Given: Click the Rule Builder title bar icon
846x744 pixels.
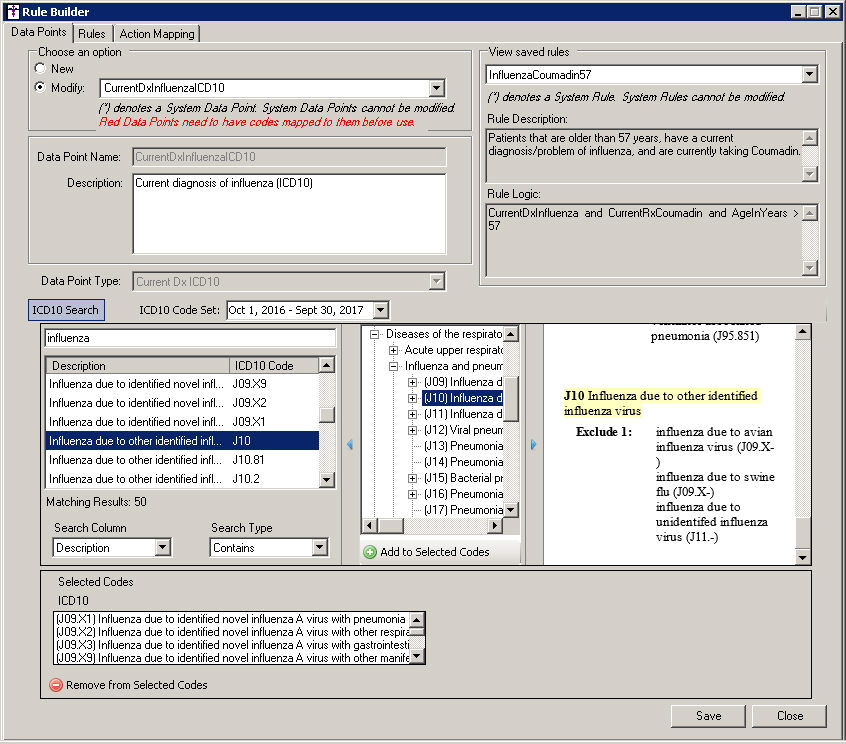Looking at the screenshot, I should click(x=11, y=11).
